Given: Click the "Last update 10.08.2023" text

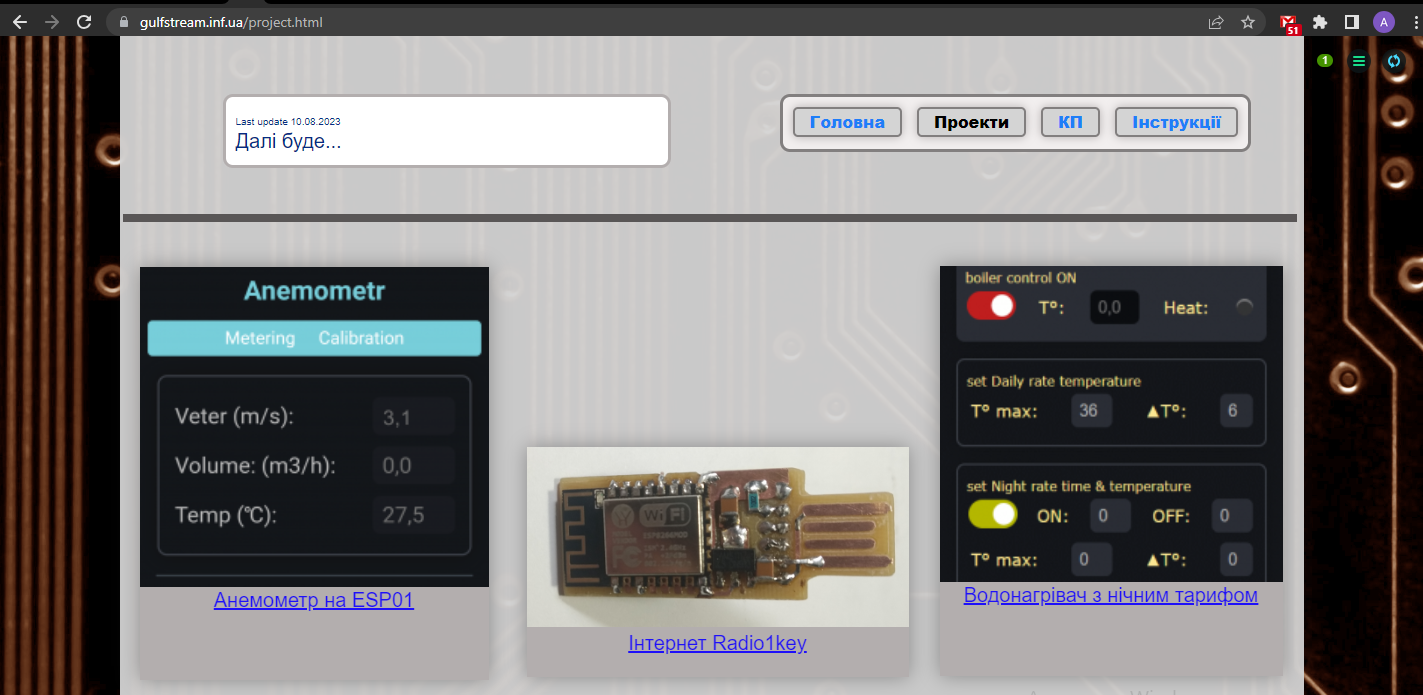Looking at the screenshot, I should click(x=288, y=121).
